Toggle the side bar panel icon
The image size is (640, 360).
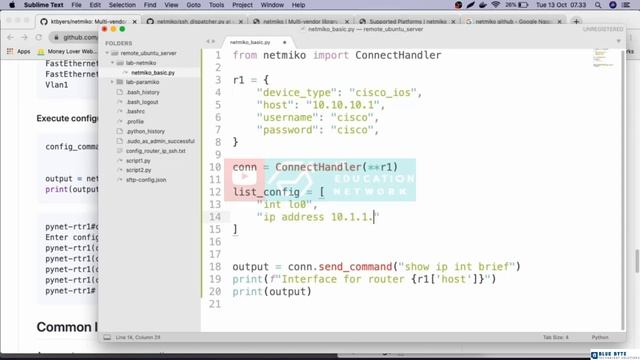[x=107, y=338]
